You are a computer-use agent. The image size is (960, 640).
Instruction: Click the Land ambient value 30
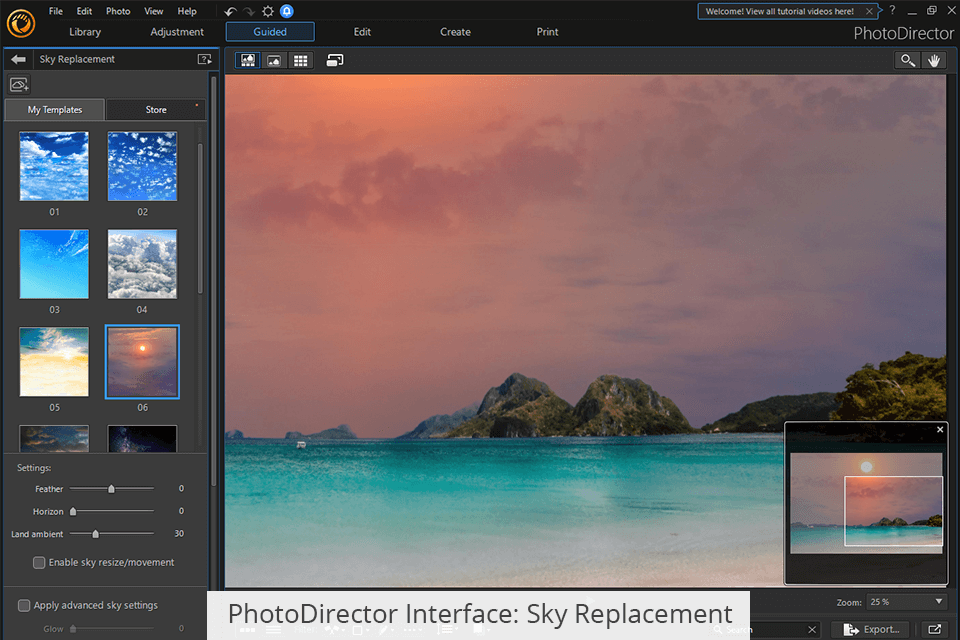[179, 533]
